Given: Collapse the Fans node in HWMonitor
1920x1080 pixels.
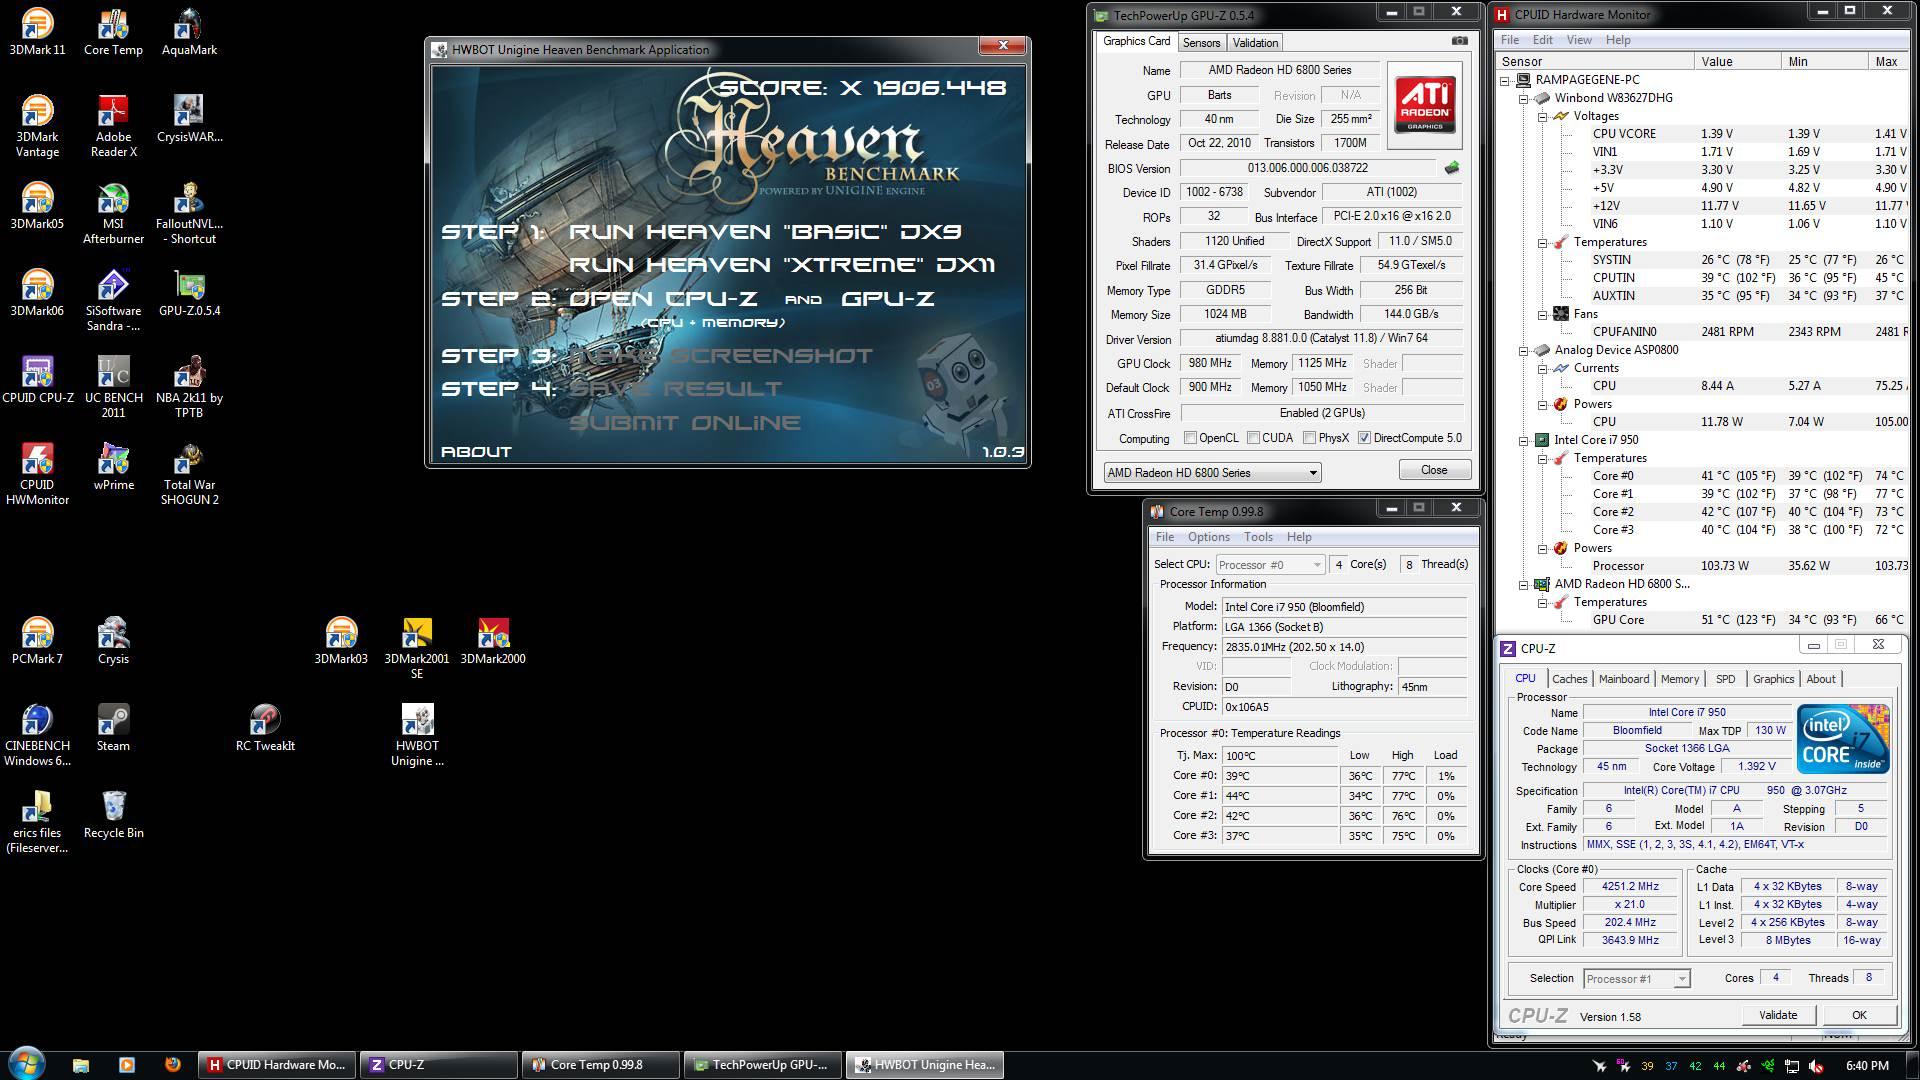Looking at the screenshot, I should click(1542, 314).
